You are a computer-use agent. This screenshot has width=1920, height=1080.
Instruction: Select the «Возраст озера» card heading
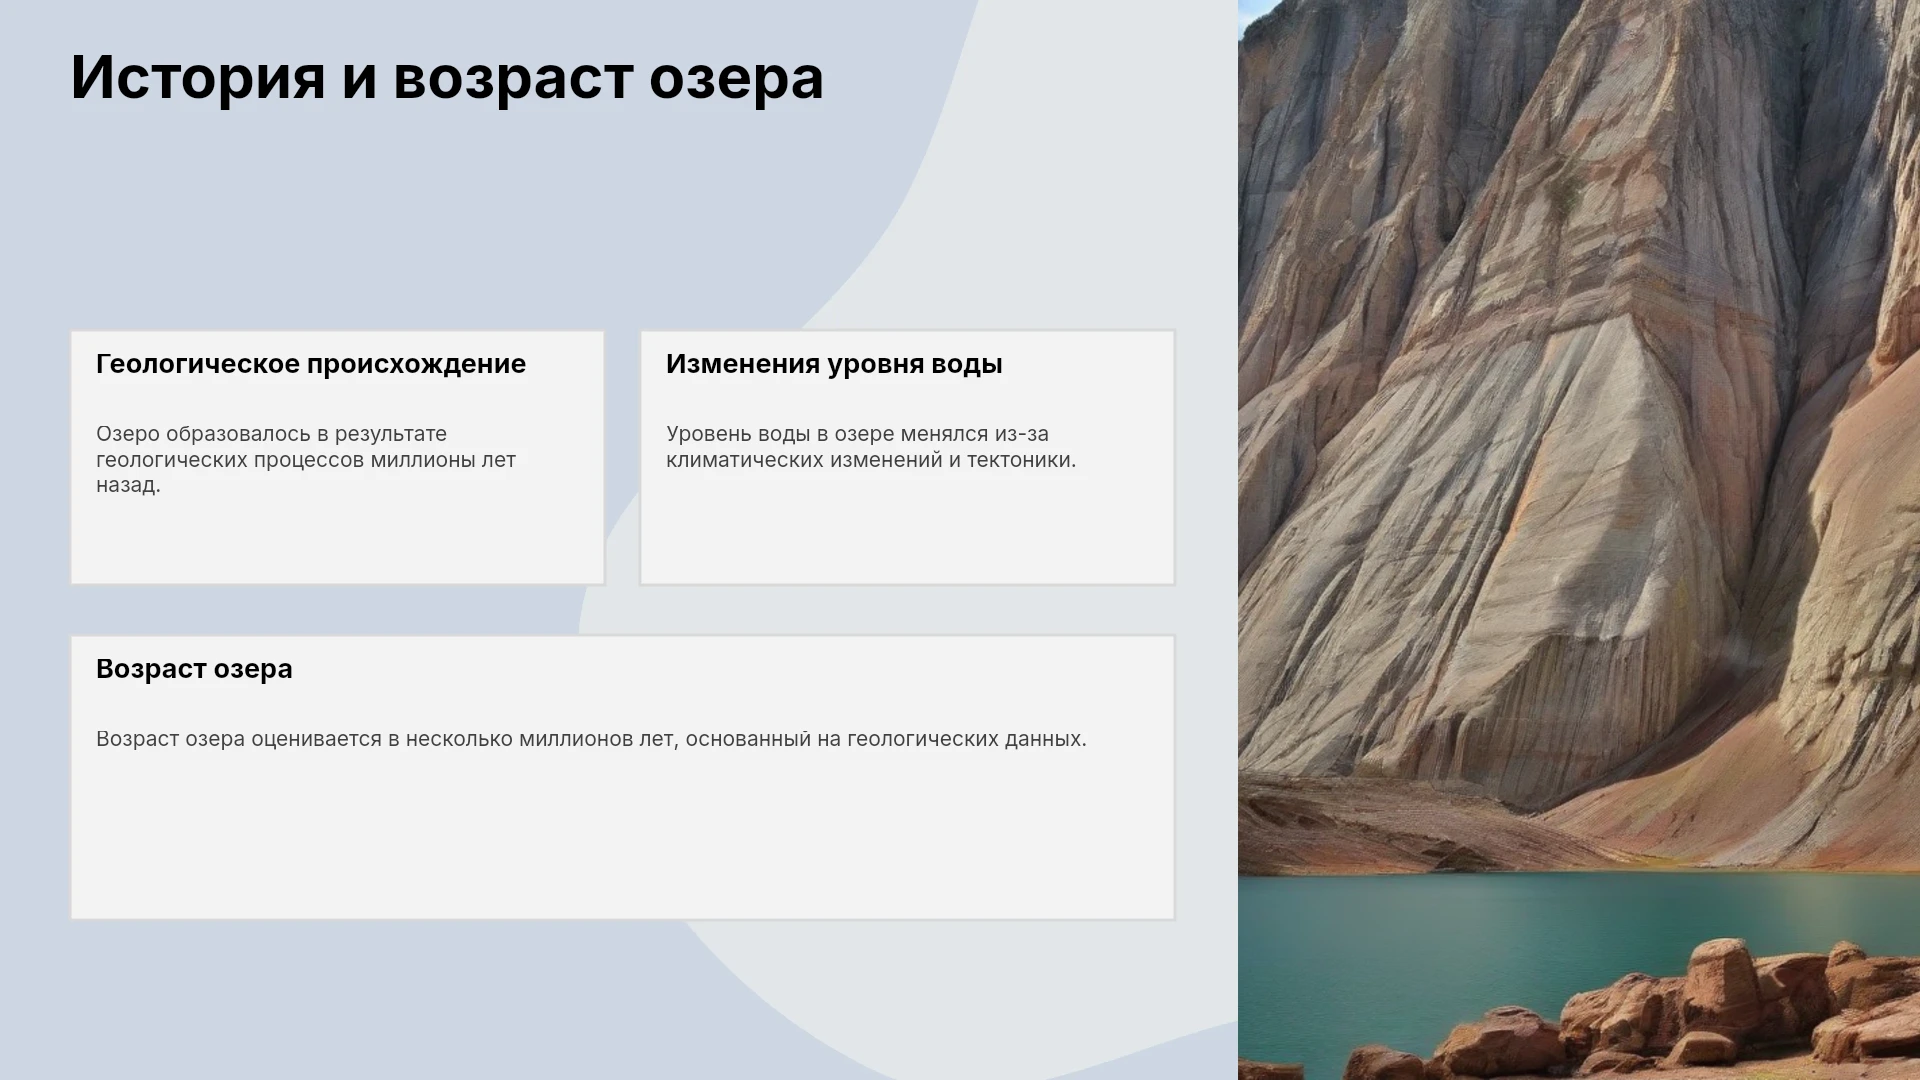[x=194, y=669]
